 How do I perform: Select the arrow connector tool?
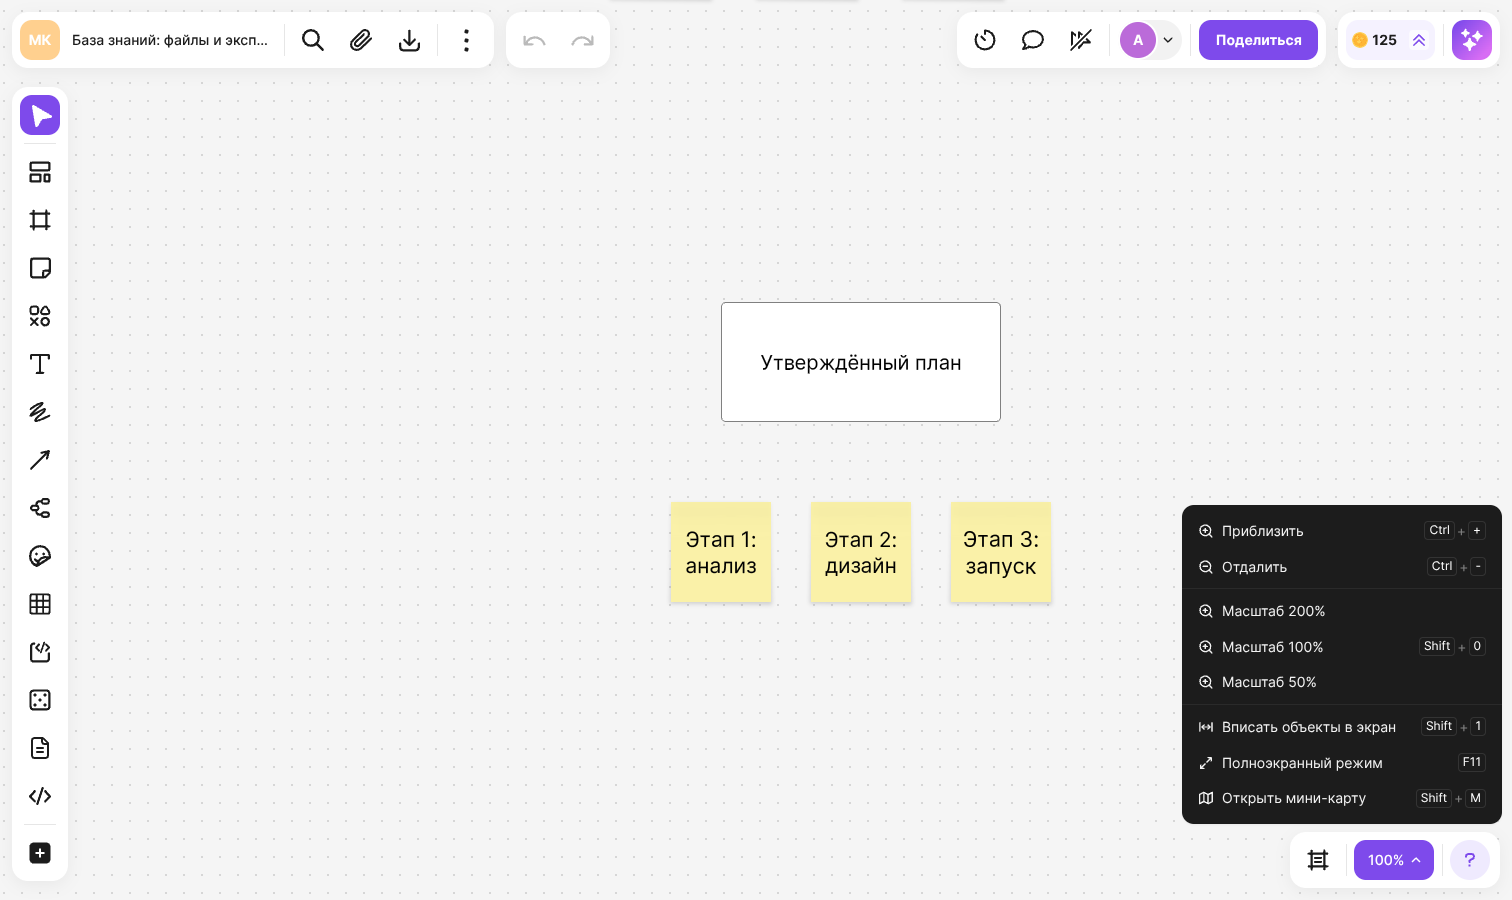40,460
